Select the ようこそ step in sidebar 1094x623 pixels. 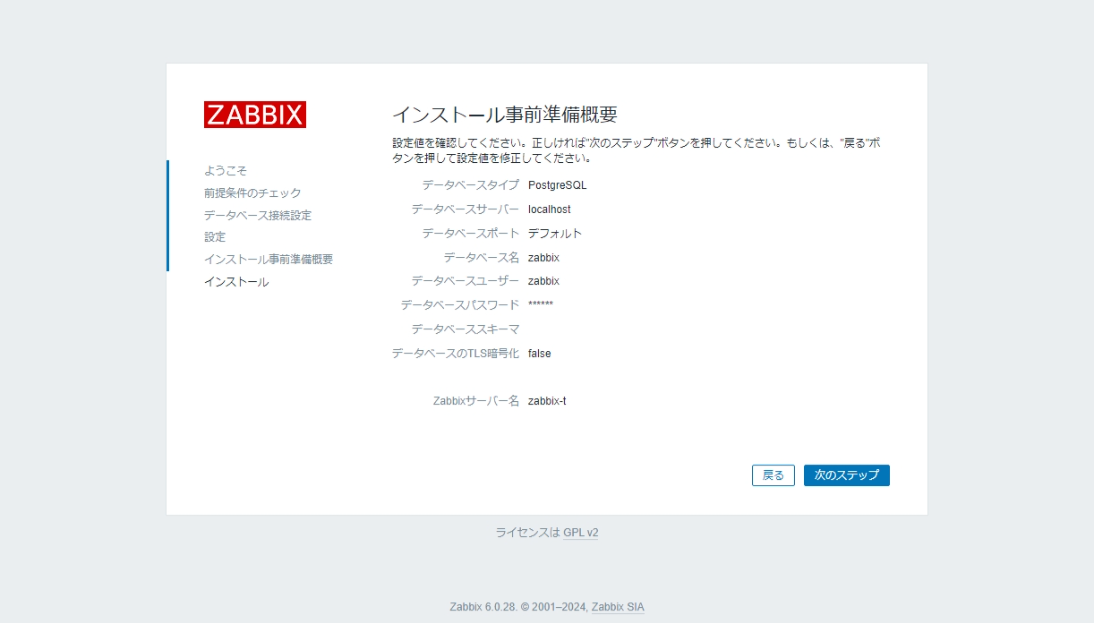pos(225,170)
